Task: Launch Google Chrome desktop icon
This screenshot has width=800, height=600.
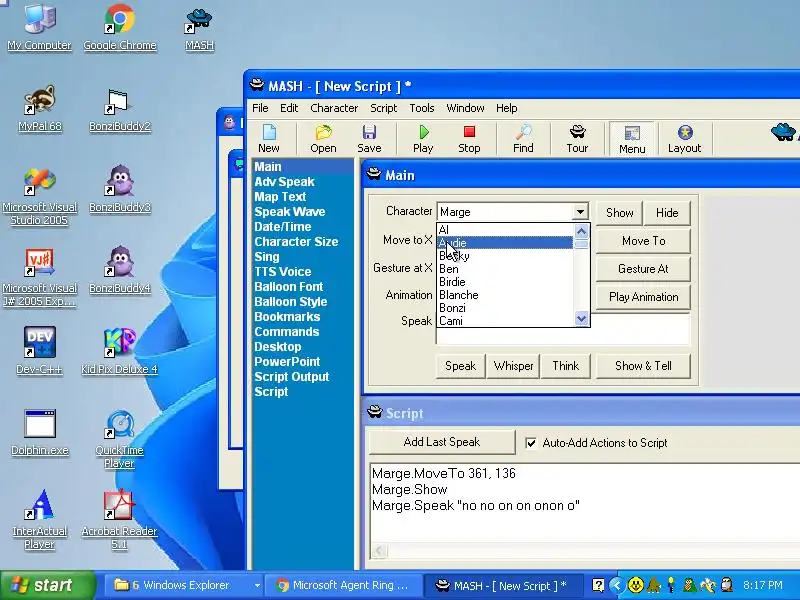Action: [120, 26]
